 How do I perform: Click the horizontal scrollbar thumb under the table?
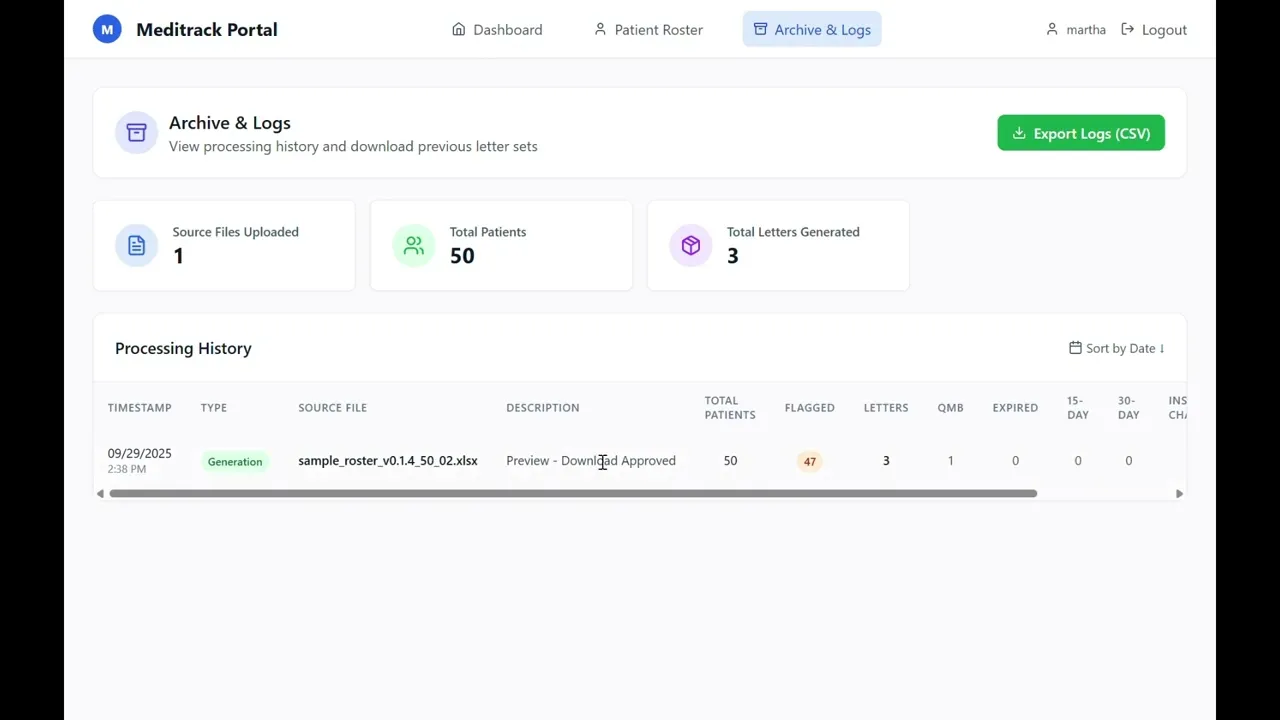tap(573, 493)
